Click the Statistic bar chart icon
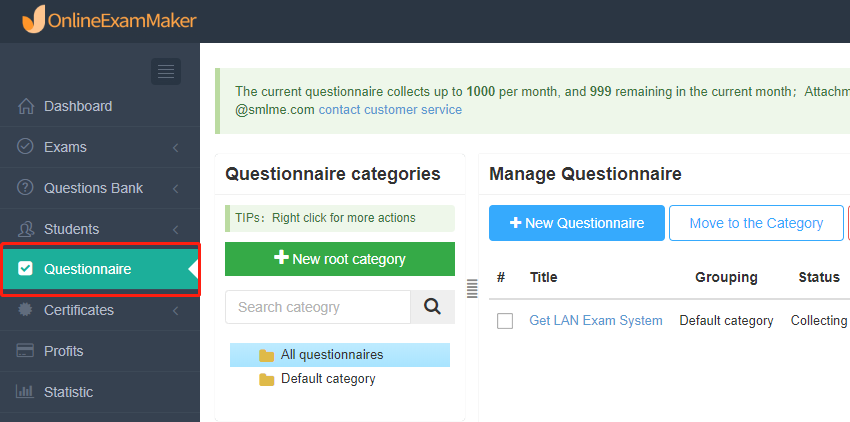The height and width of the screenshot is (422, 850). click(x=25, y=391)
